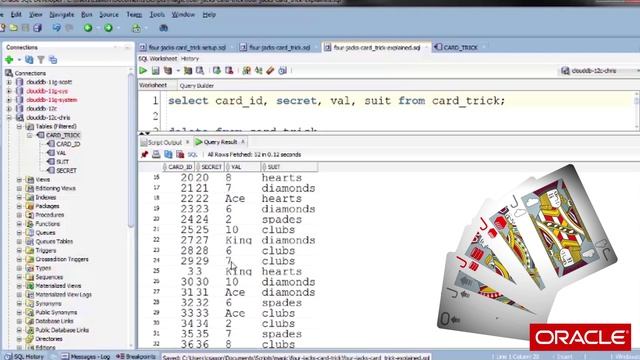Viewport: 640px width, 360px height.
Task: Click the Filter funnel icon in Connections panel
Action: coord(41,60)
